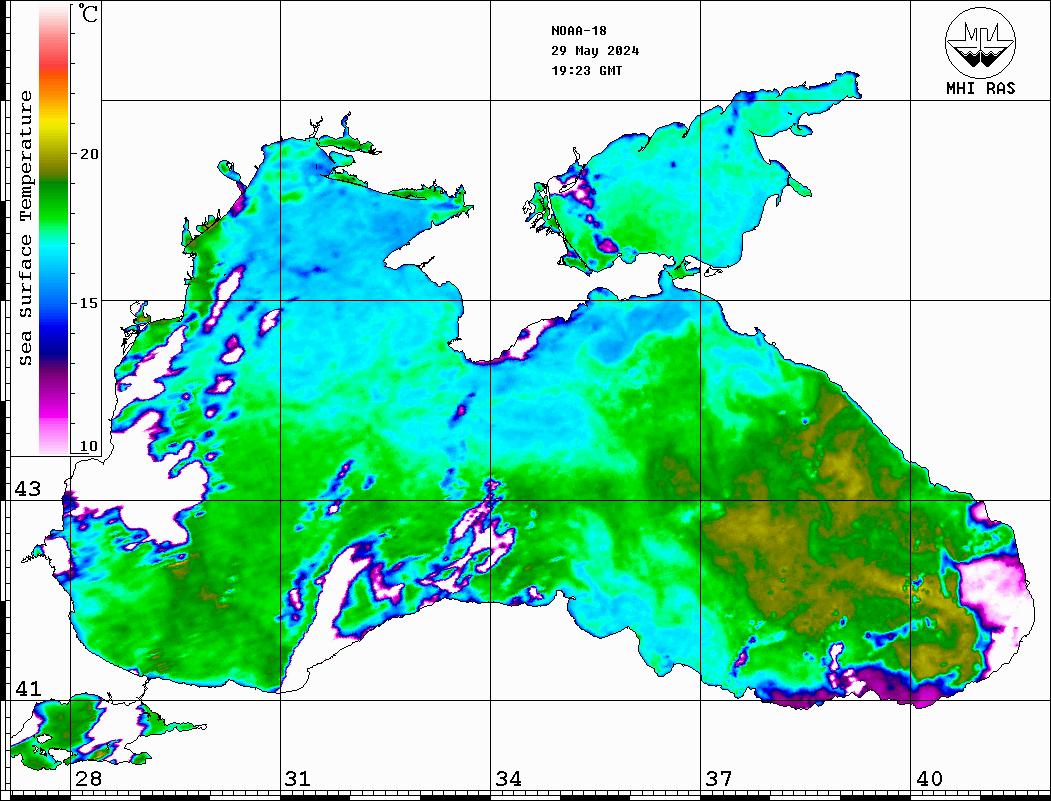Click longitude label 31
The width and height of the screenshot is (1051, 801).
298,779
